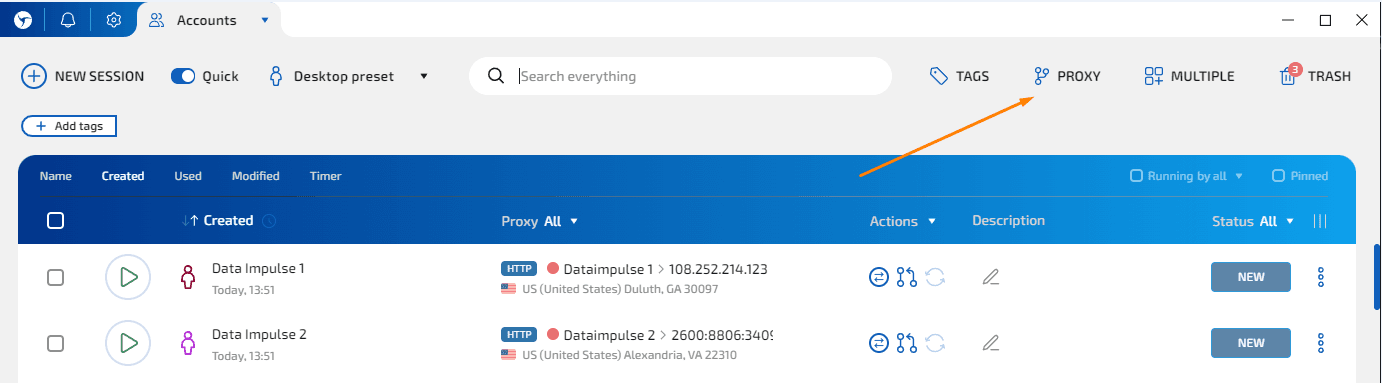Viewport: 1382px width, 383px height.
Task: Click NEW status button for Data Impulse 2
Action: coord(1251,343)
